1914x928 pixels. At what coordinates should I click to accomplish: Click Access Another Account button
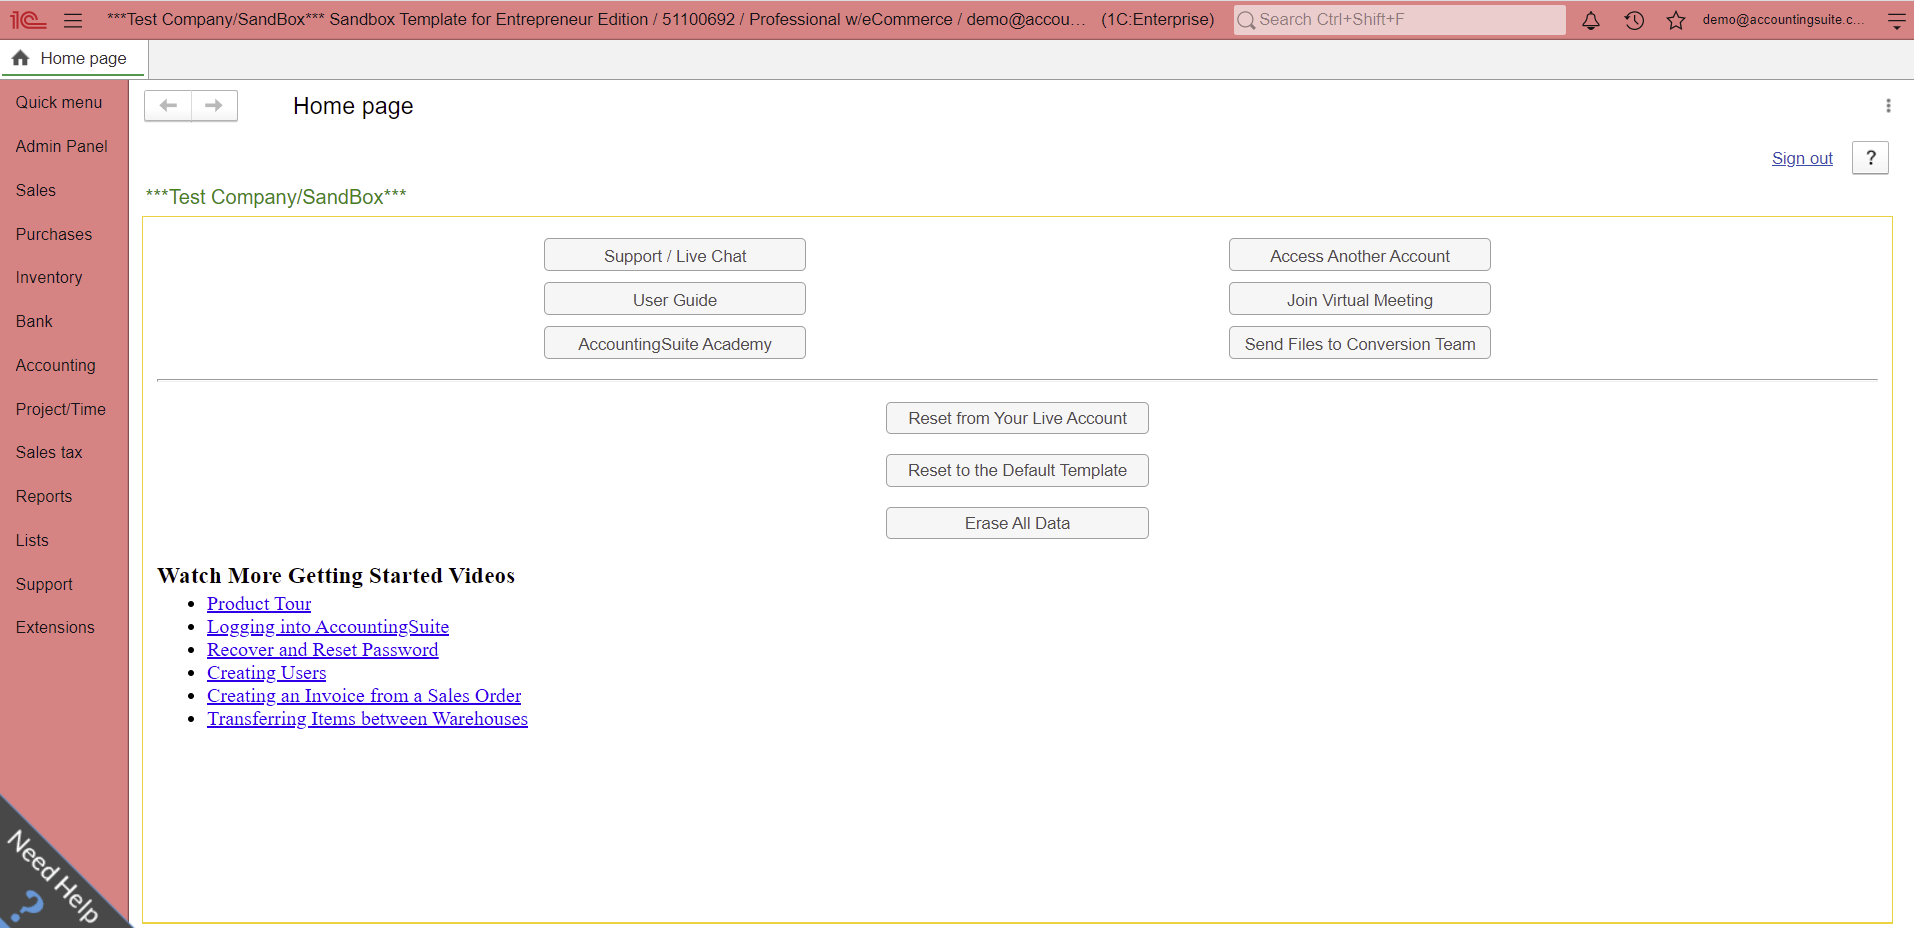[1360, 255]
